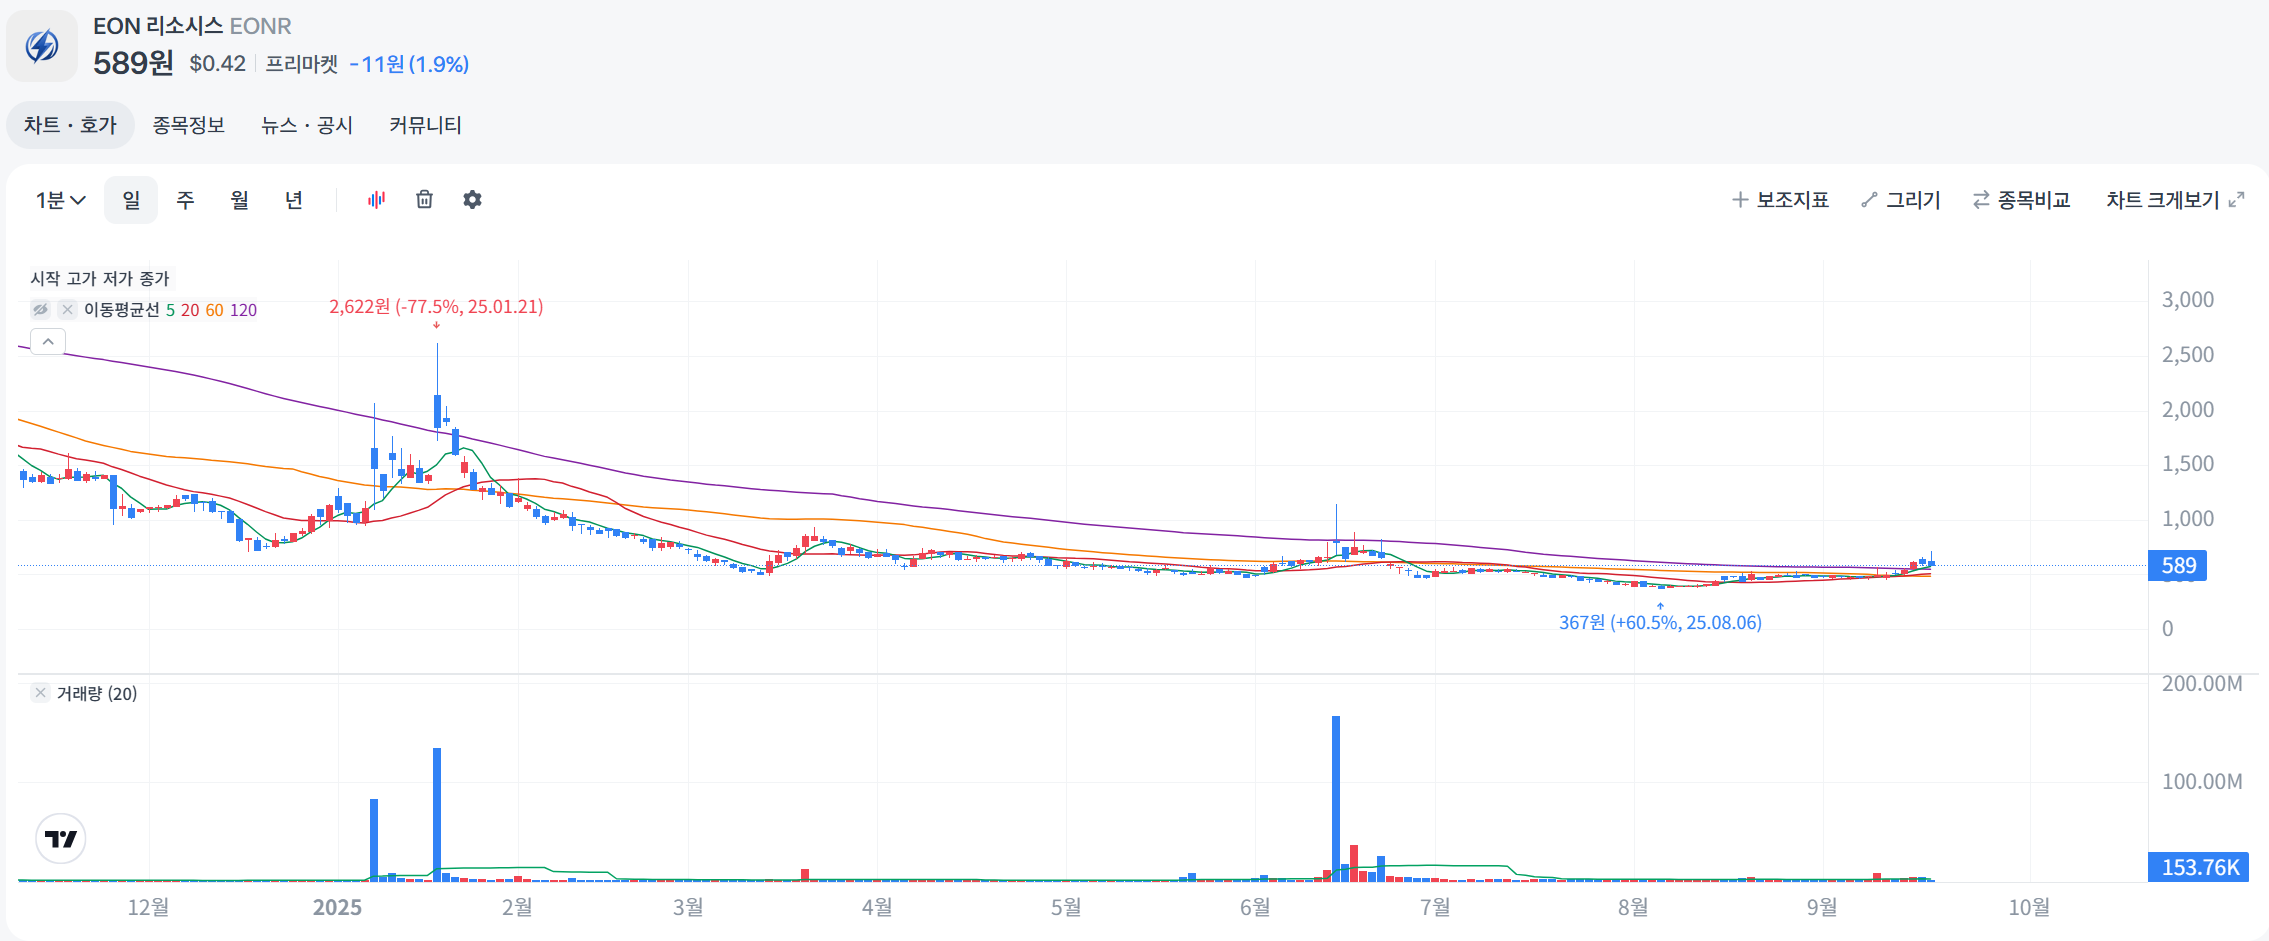Click the trash icon to clear drawings

click(x=425, y=200)
